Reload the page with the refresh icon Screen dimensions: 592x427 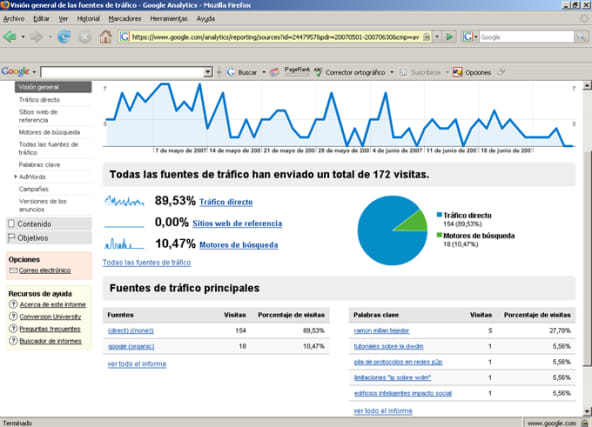[64, 37]
